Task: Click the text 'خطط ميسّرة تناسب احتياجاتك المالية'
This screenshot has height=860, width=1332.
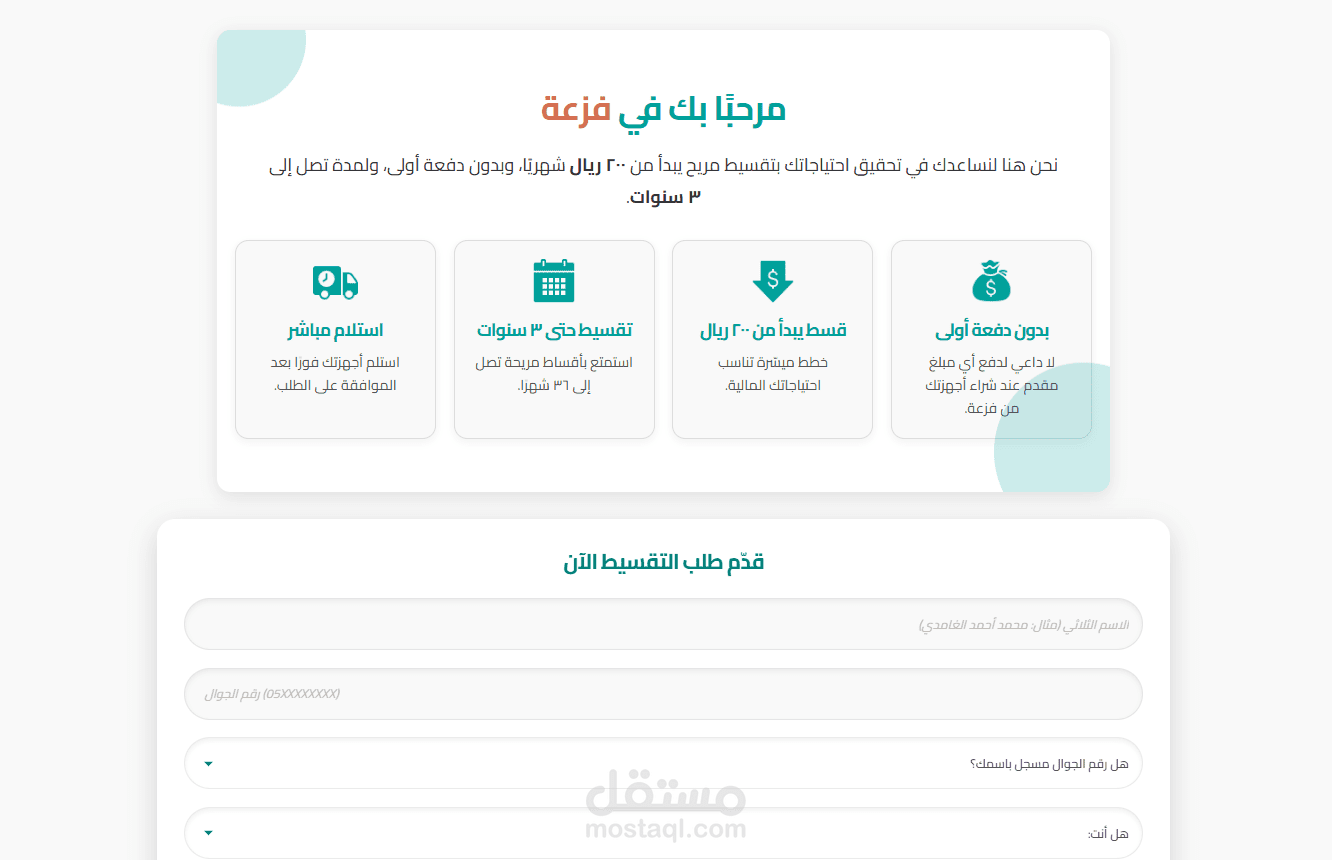Action: (773, 374)
